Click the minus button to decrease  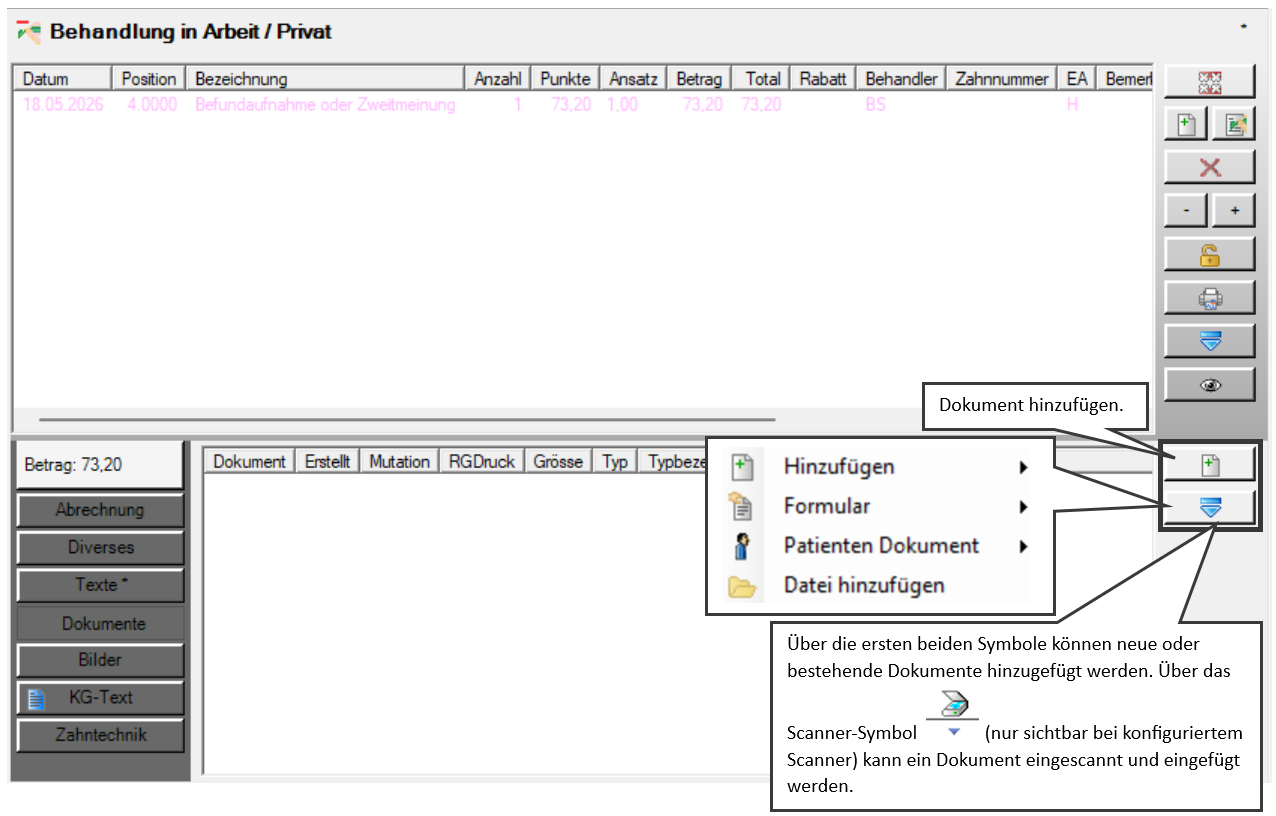1186,211
